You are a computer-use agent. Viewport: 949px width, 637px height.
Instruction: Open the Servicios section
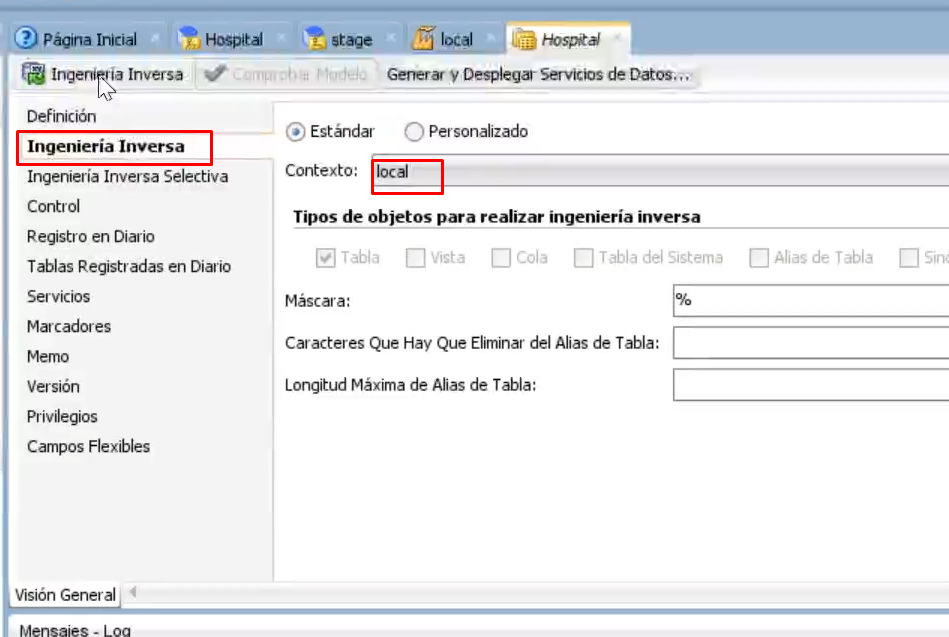point(58,296)
